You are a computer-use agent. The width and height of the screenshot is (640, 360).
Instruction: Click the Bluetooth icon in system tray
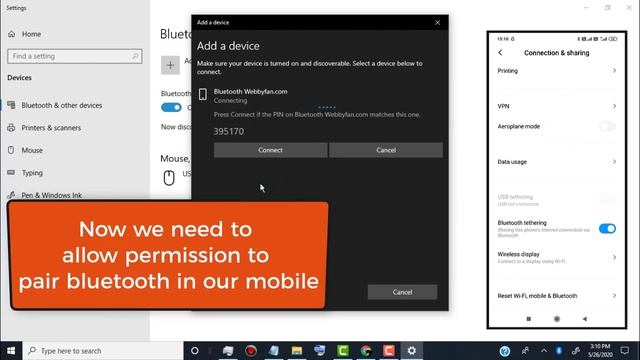click(x=559, y=351)
